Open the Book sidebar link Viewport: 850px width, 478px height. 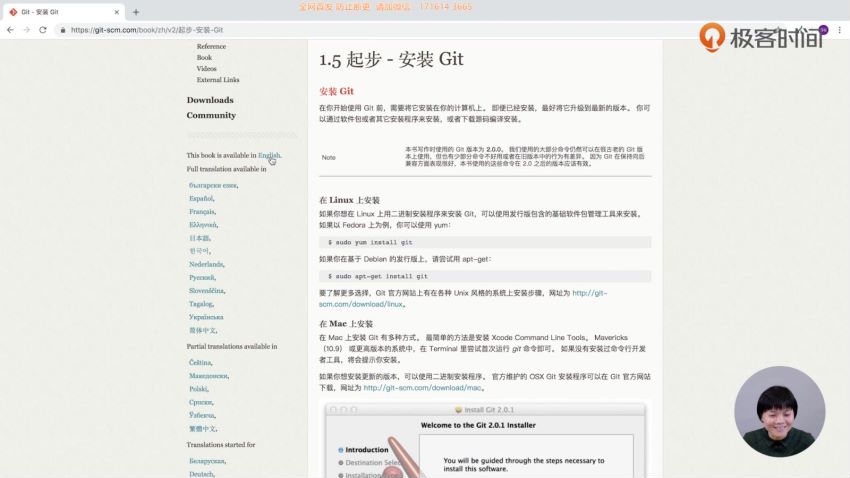point(204,57)
